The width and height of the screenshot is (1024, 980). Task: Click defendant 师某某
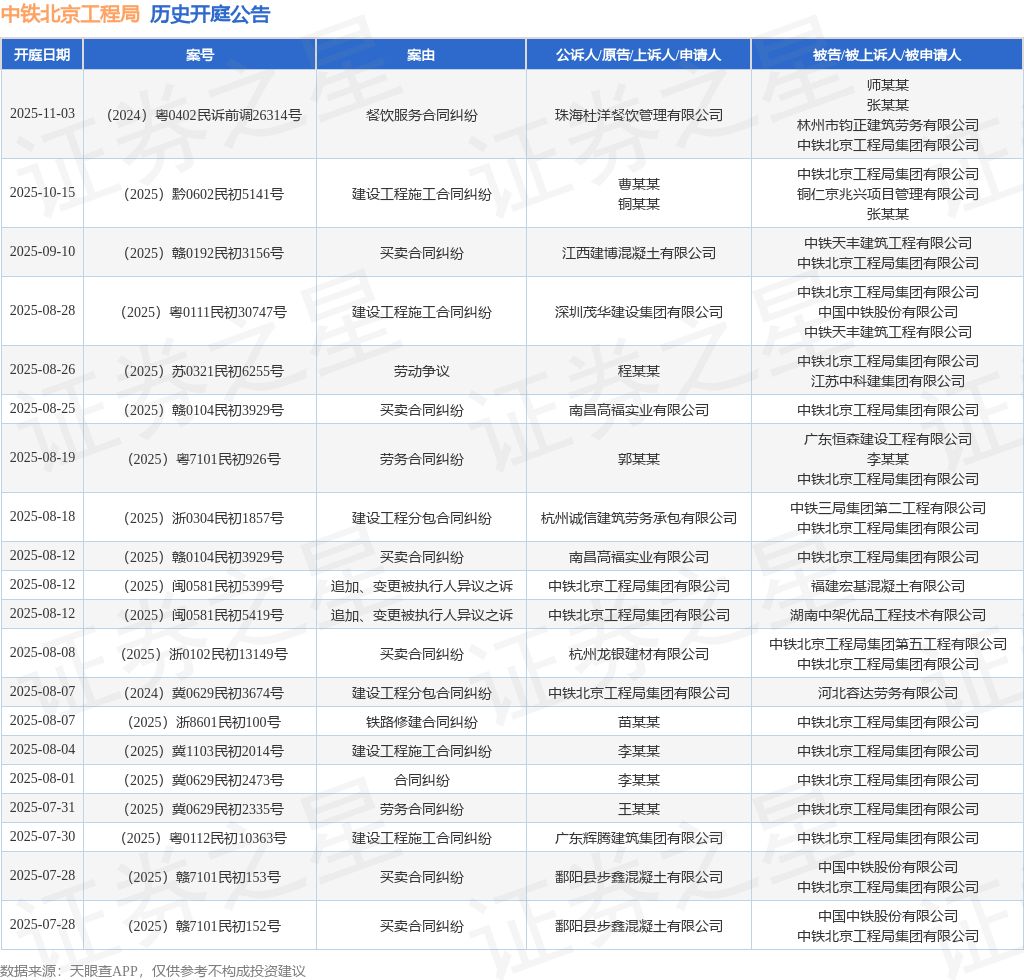tap(888, 85)
